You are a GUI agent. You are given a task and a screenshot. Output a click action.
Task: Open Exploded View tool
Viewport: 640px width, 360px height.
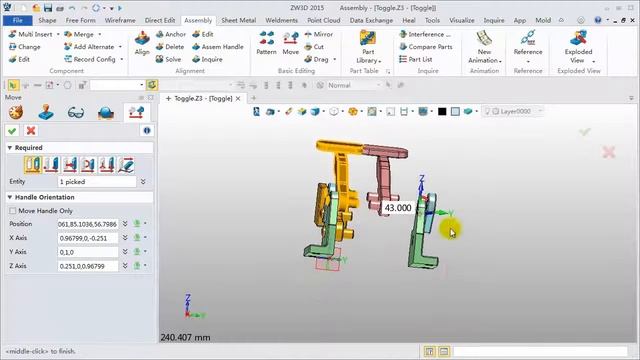point(578,47)
